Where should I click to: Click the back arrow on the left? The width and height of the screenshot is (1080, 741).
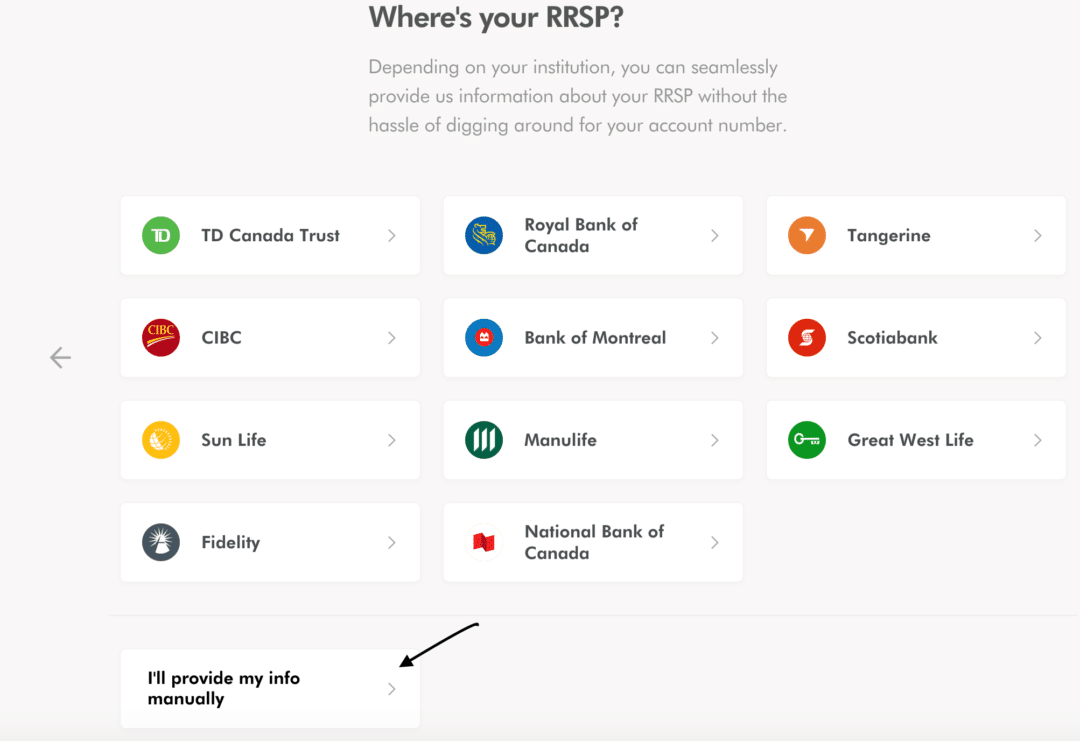click(x=60, y=357)
